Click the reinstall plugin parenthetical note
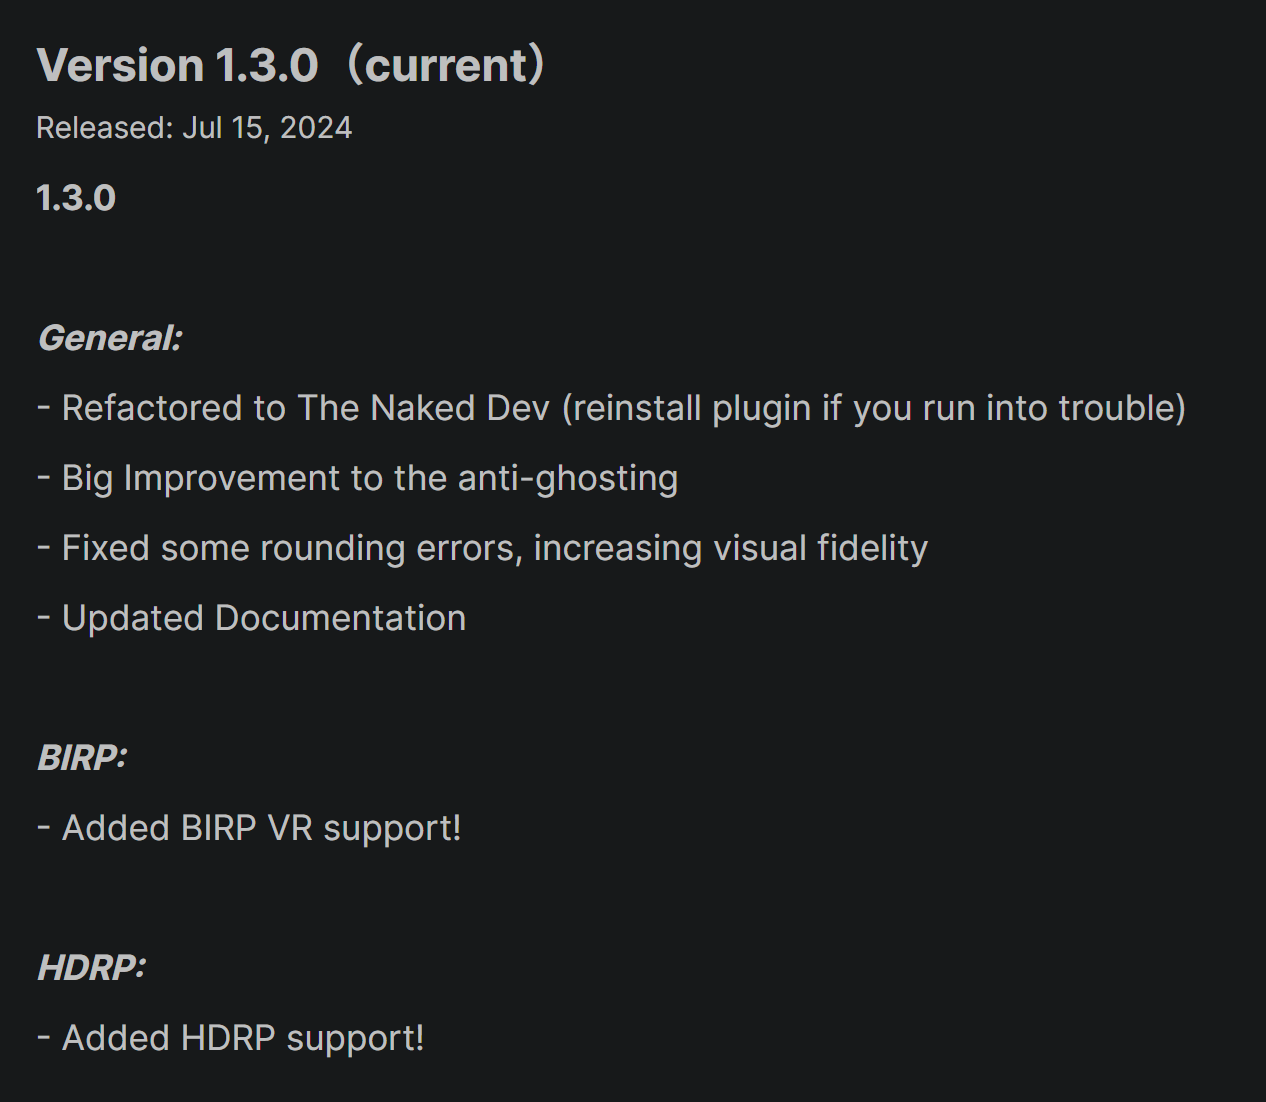Image resolution: width=1266 pixels, height=1102 pixels. pos(874,408)
